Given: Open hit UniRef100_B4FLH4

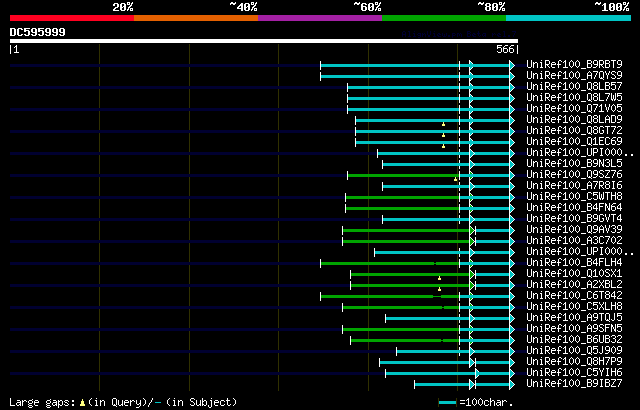Looking at the screenshot, I should [x=574, y=262].
